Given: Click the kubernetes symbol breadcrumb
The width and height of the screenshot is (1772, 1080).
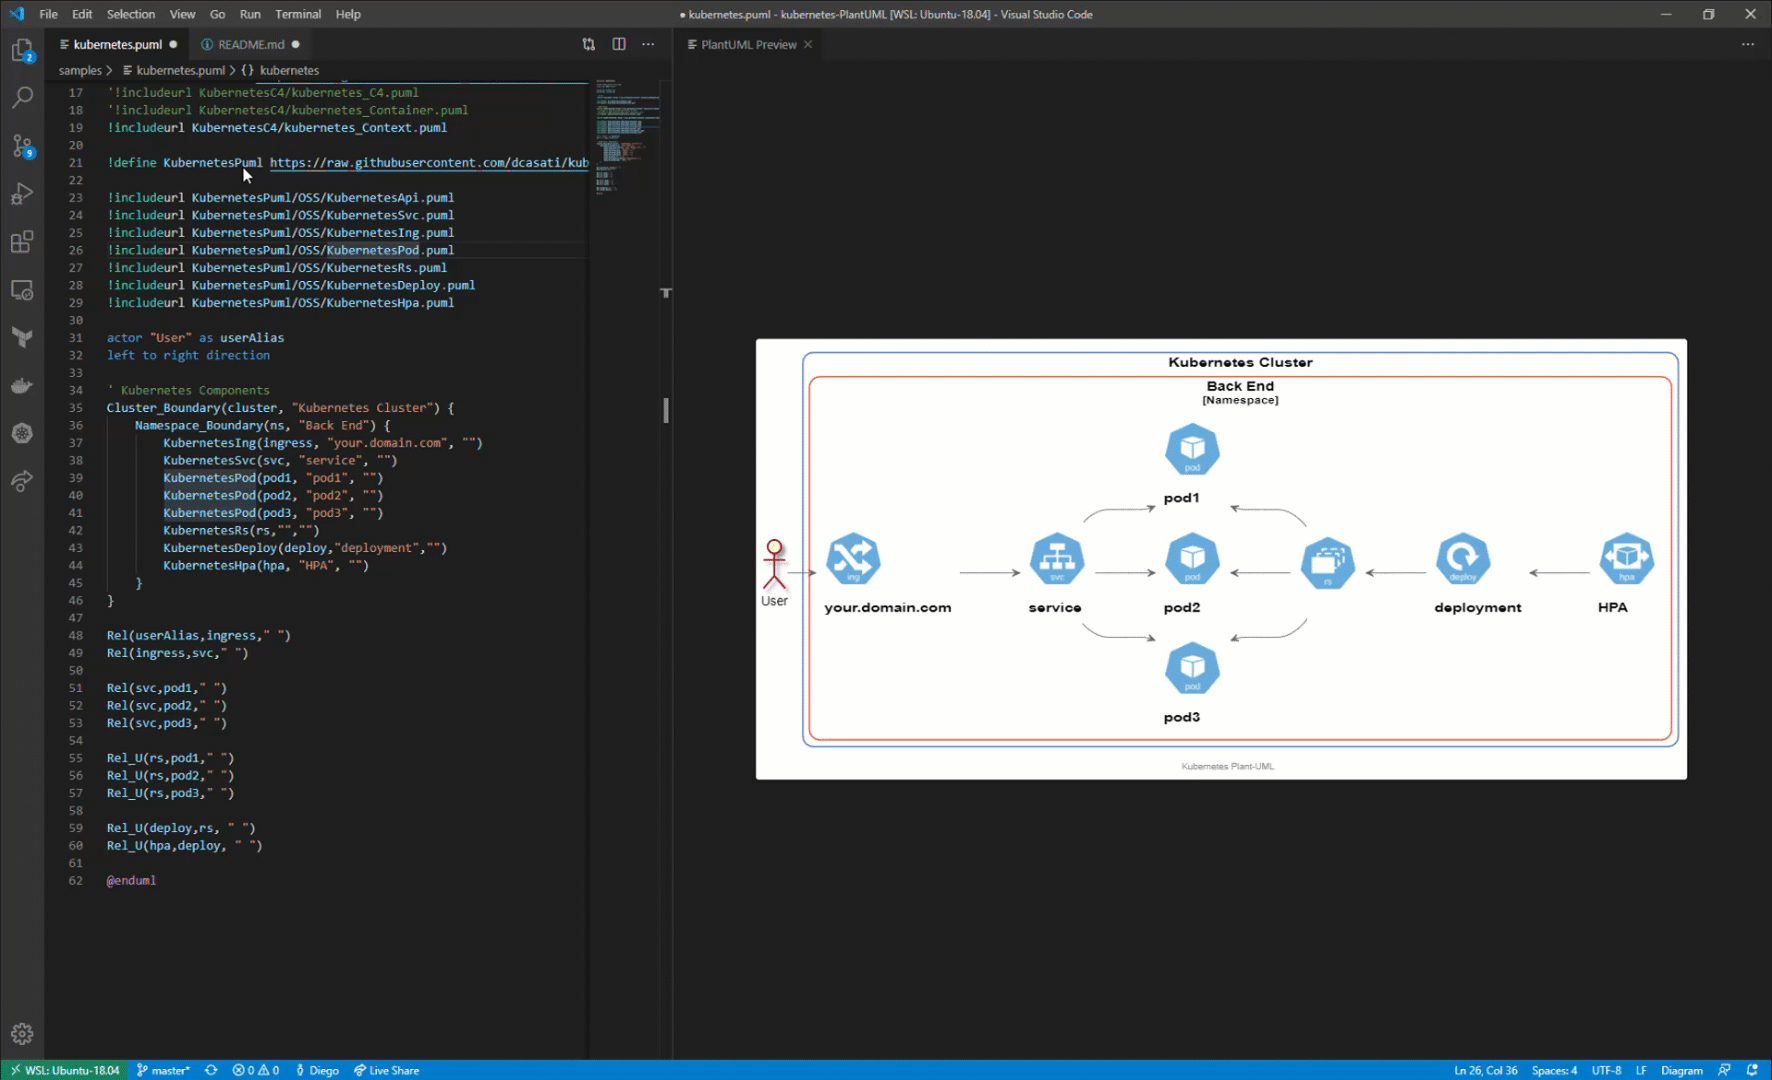Looking at the screenshot, I should click(x=289, y=70).
